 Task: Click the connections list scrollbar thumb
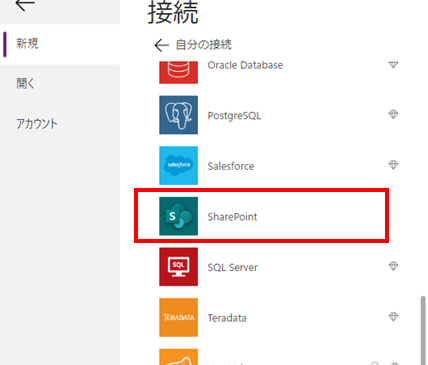pos(423,330)
